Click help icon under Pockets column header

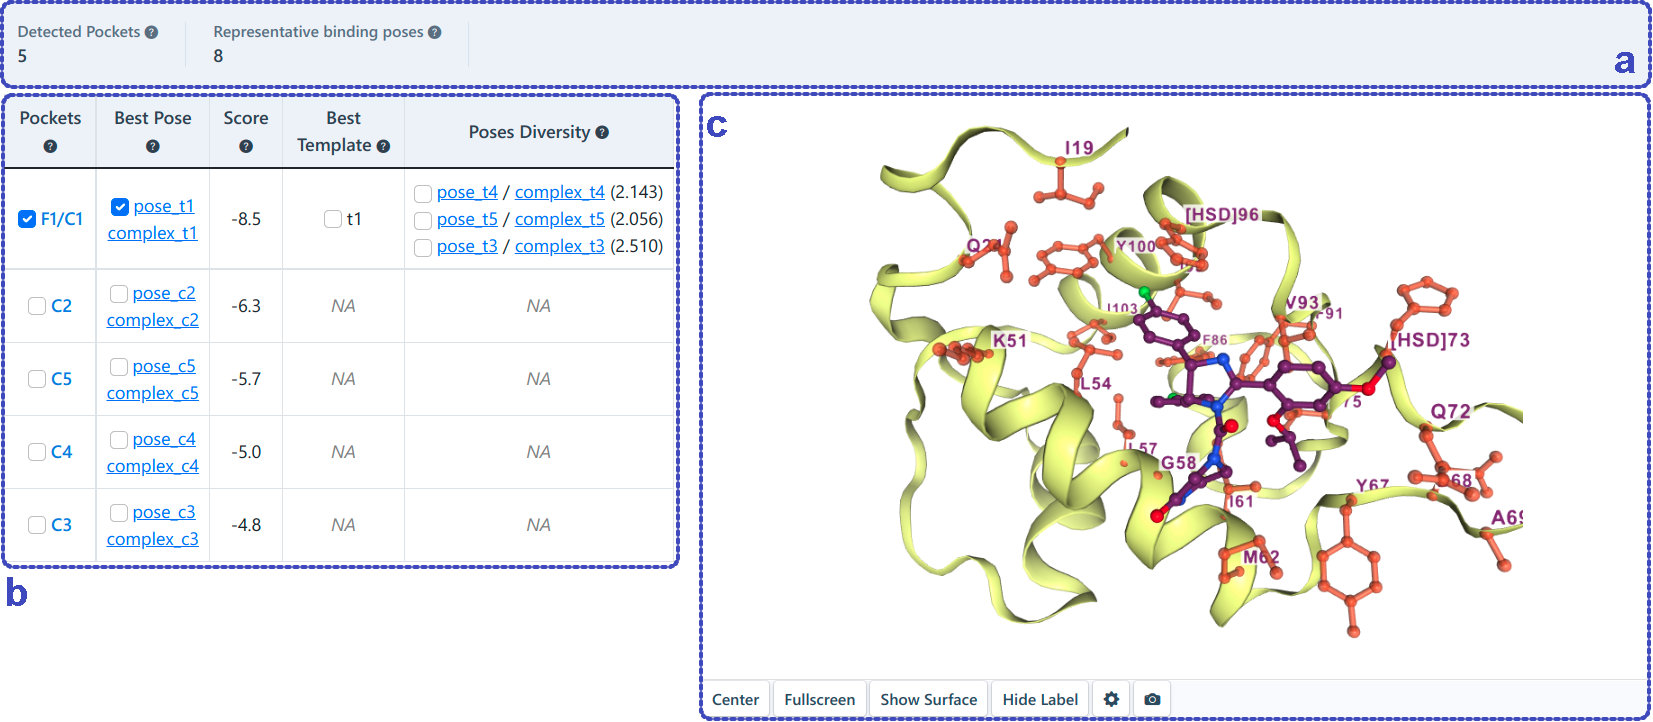point(50,146)
